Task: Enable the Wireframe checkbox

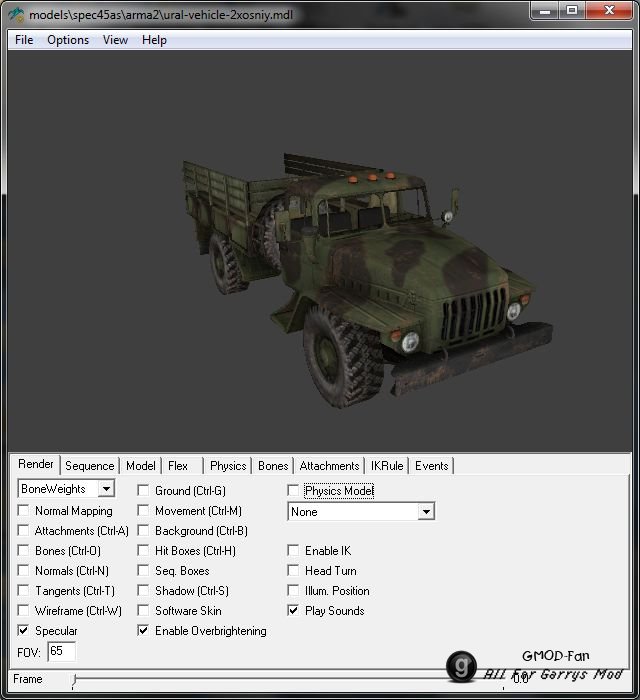Action: 24,611
